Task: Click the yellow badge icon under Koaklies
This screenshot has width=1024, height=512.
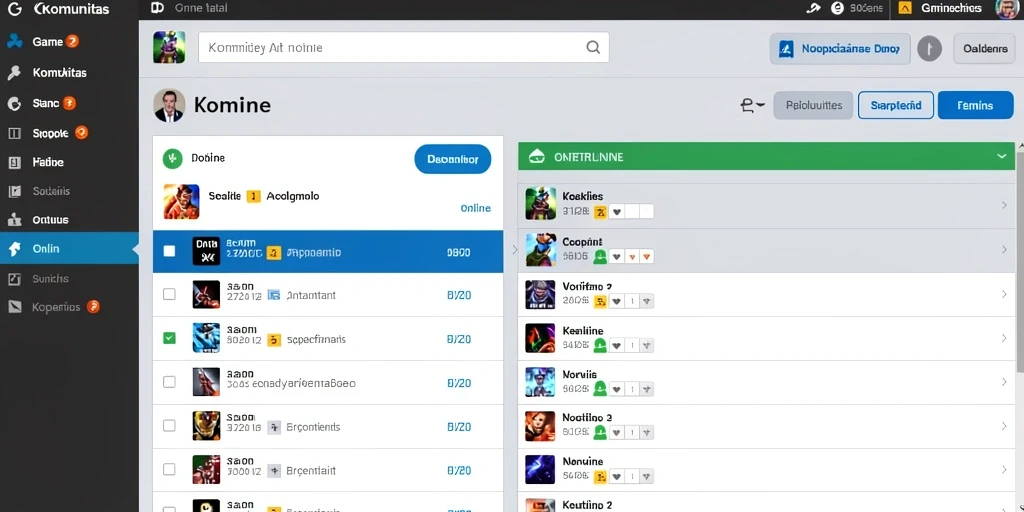Action: tap(600, 211)
